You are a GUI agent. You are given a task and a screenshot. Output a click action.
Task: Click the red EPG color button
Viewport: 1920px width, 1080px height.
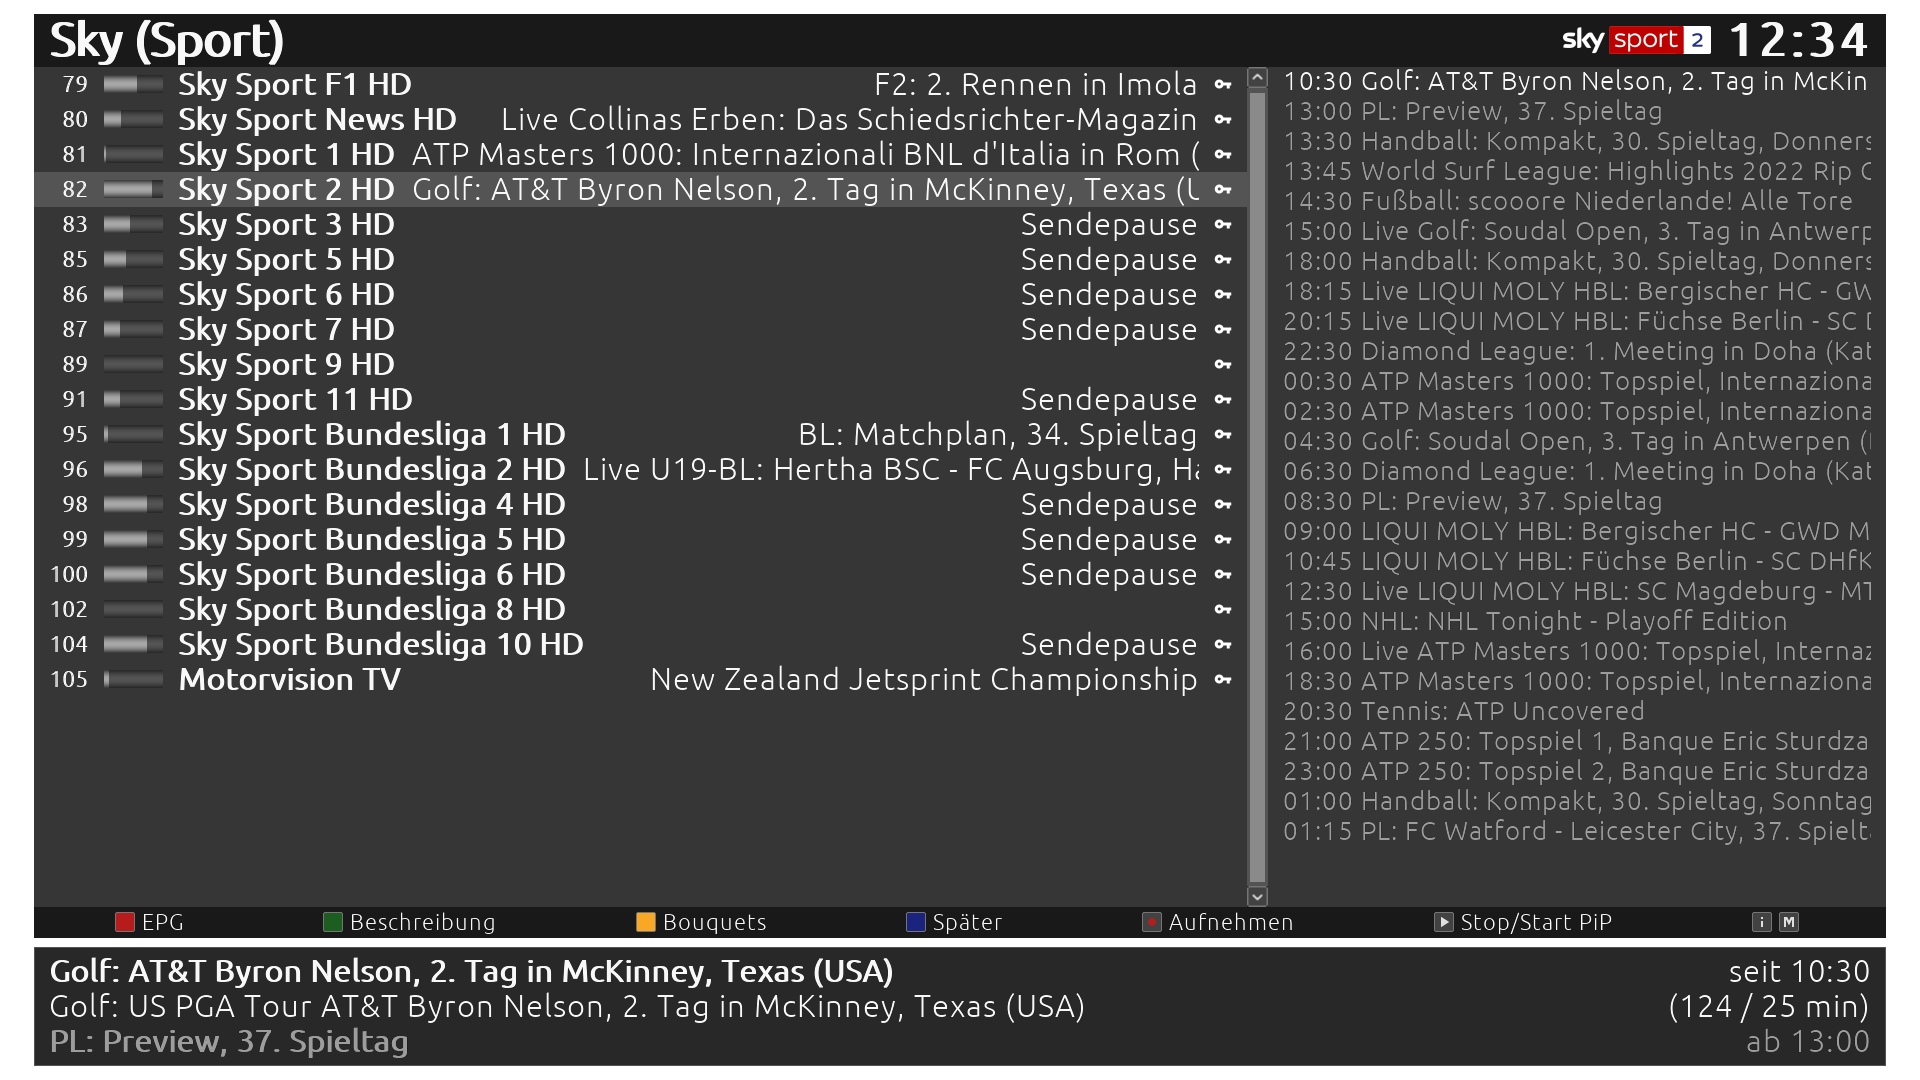(124, 922)
